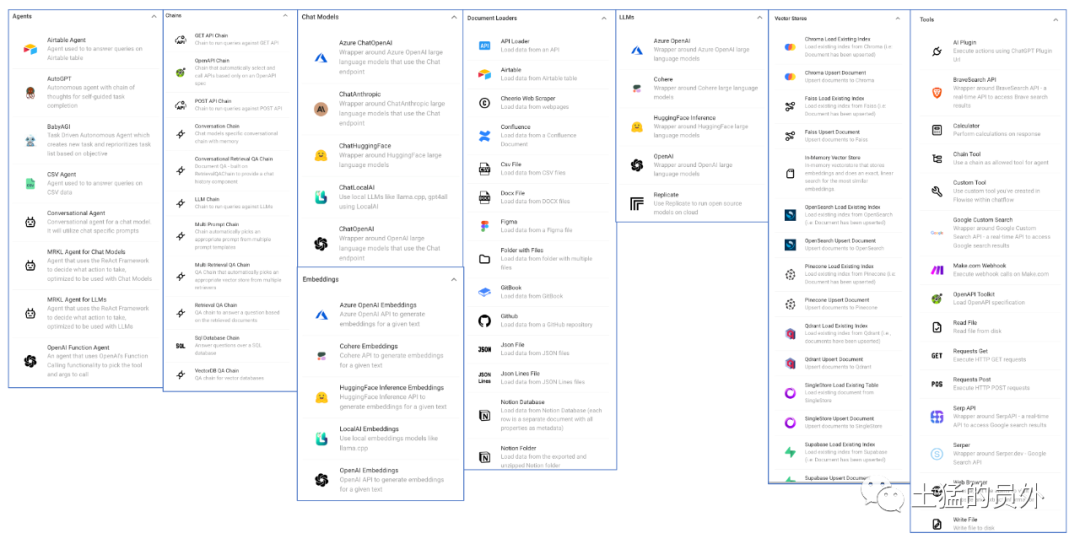Click the BabyAGI agent icon
This screenshot has height=544, width=1080.
(x=30, y=141)
